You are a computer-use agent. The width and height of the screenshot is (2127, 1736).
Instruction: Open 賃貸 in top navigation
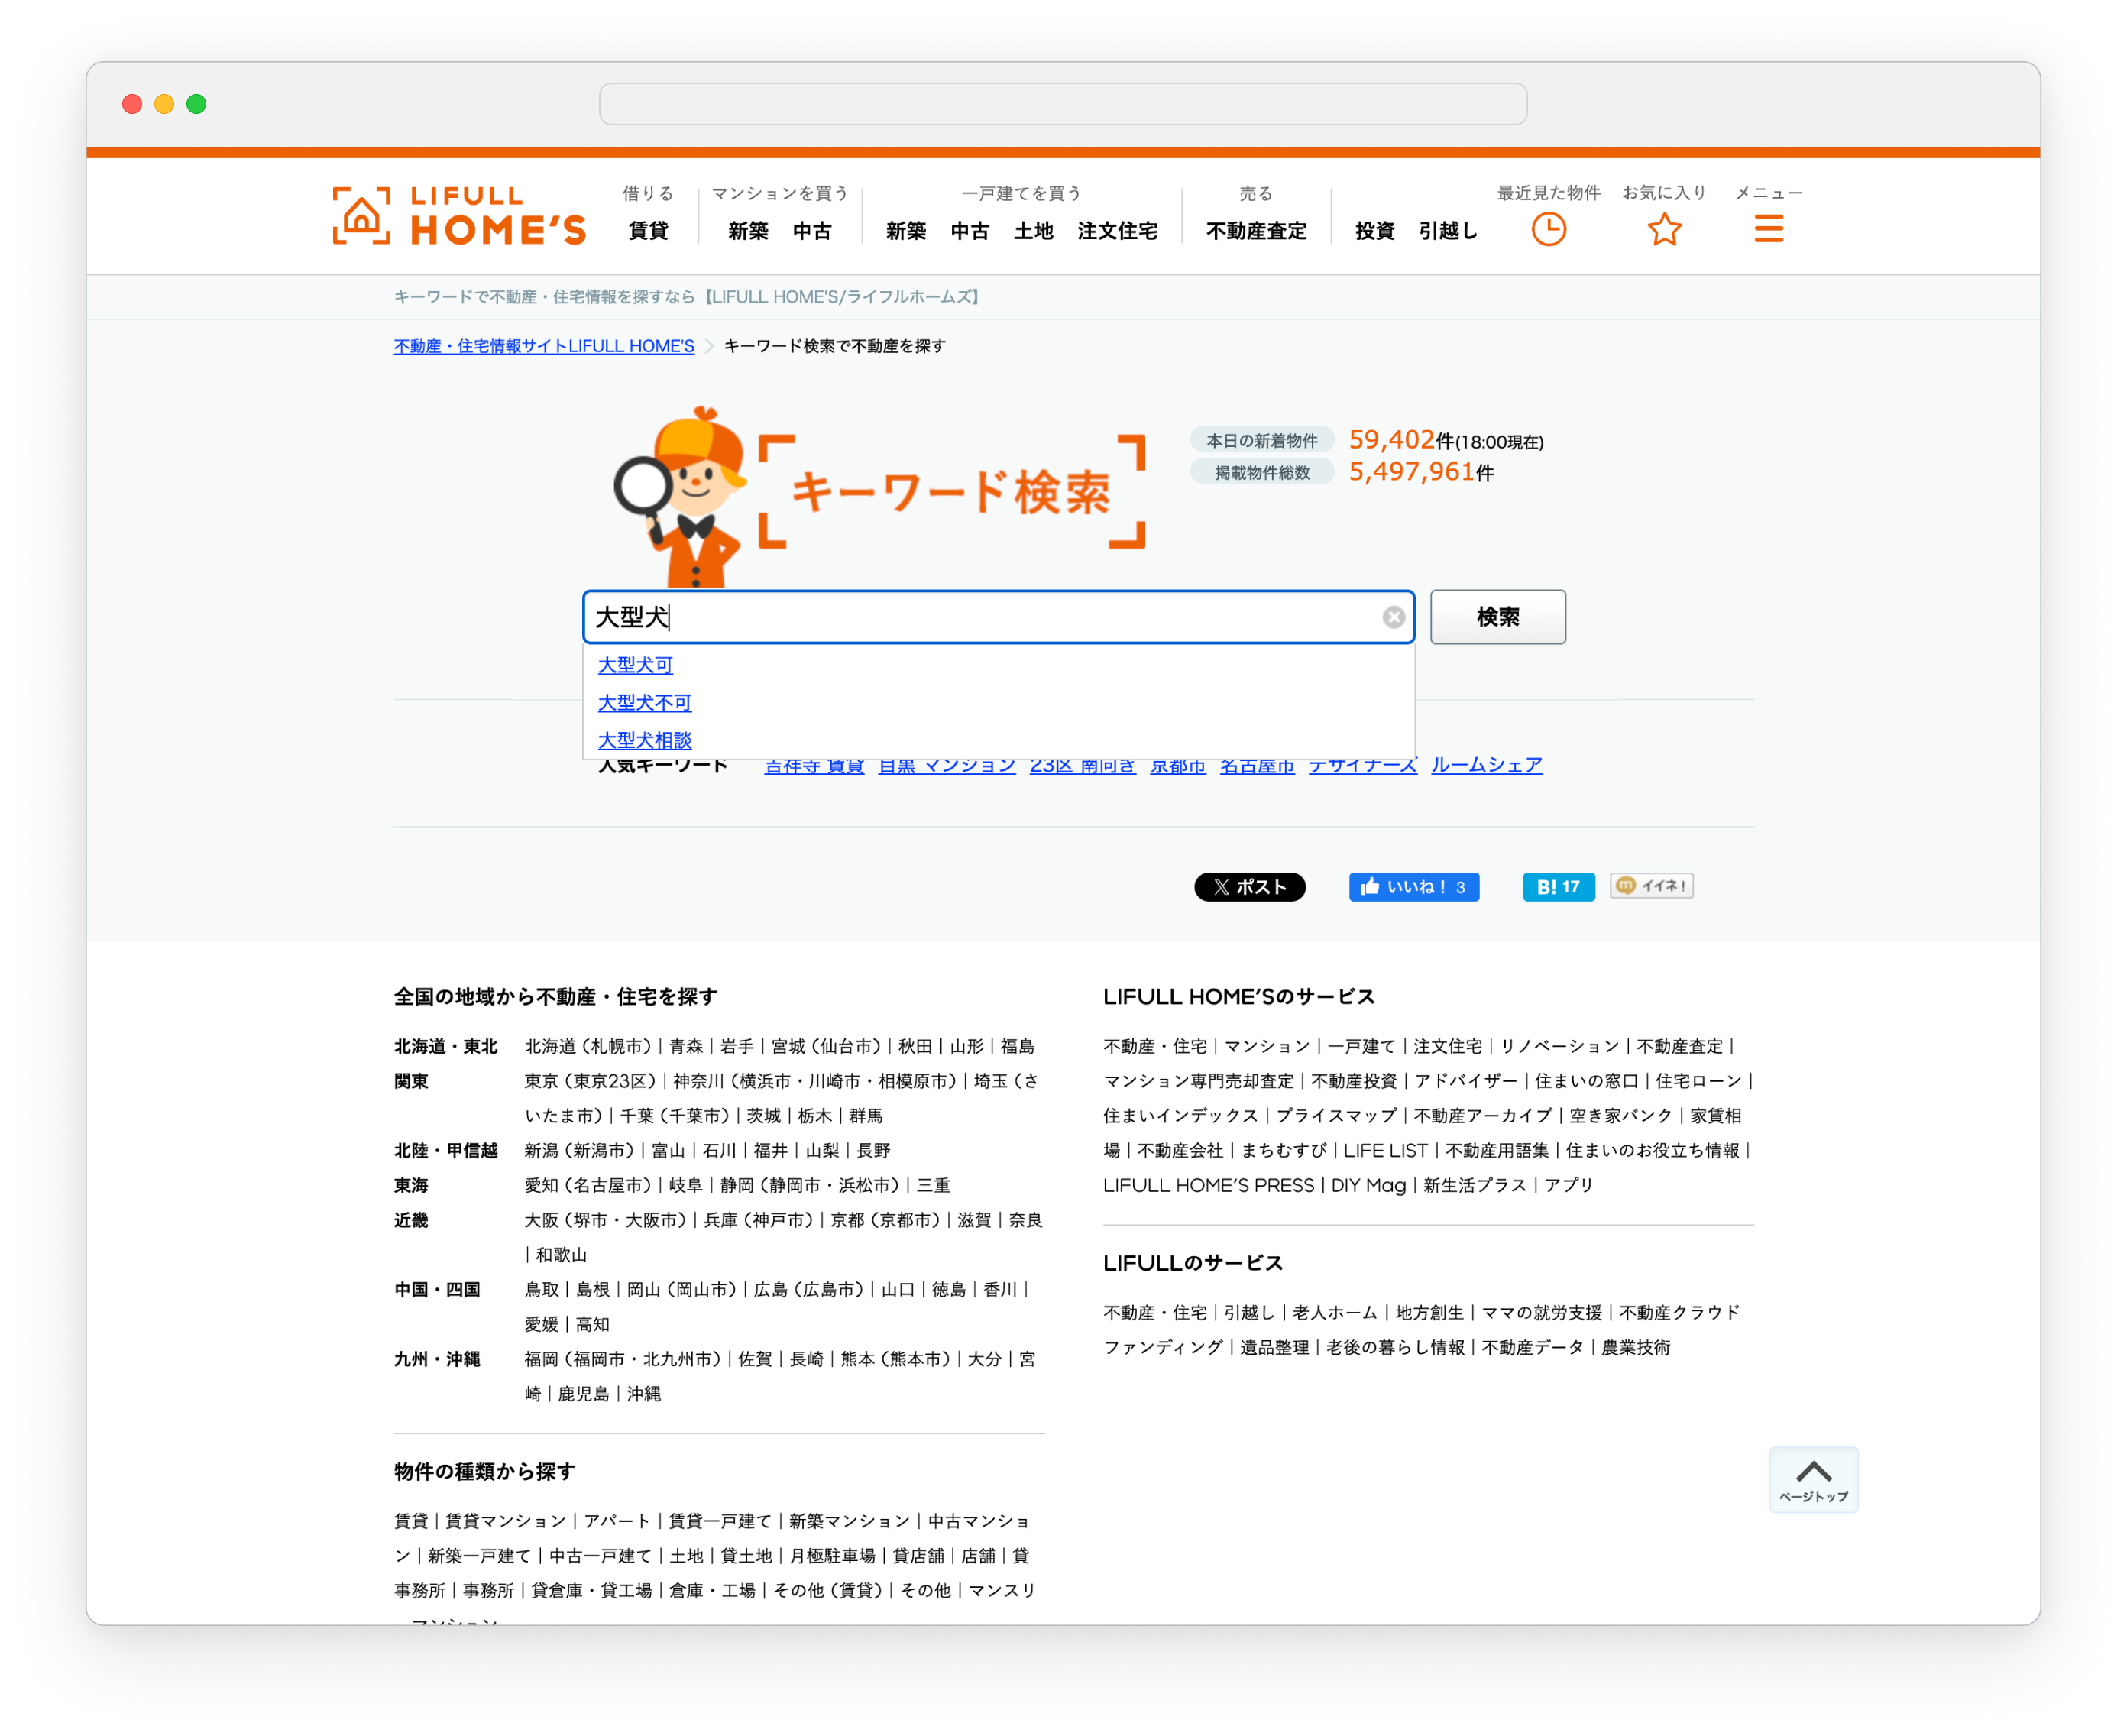tap(648, 231)
